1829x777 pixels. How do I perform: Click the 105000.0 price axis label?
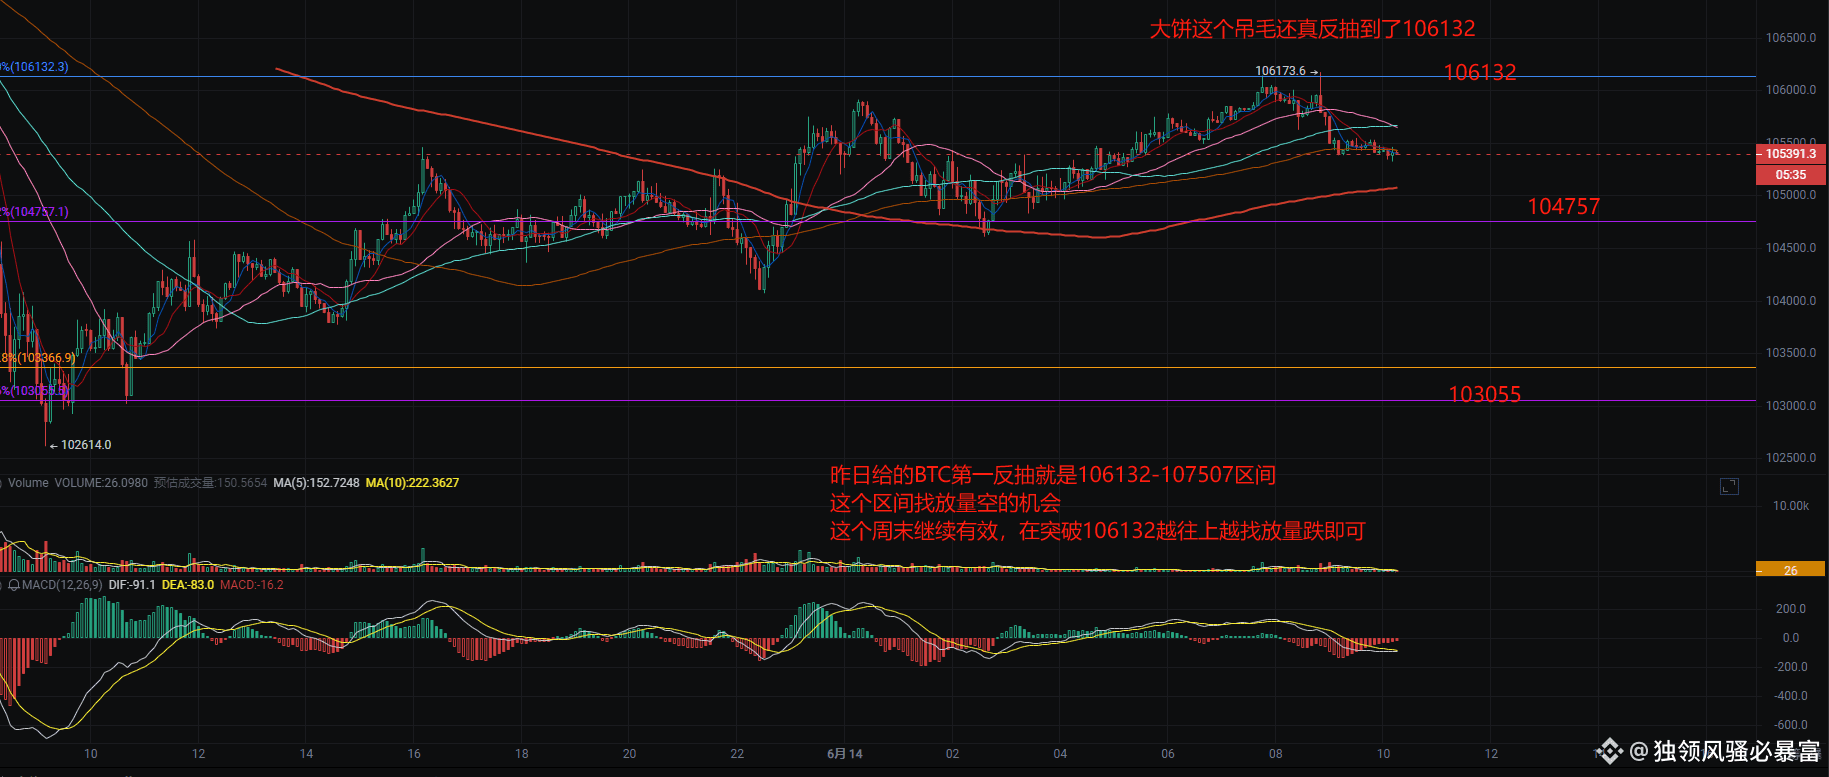[1791, 195]
